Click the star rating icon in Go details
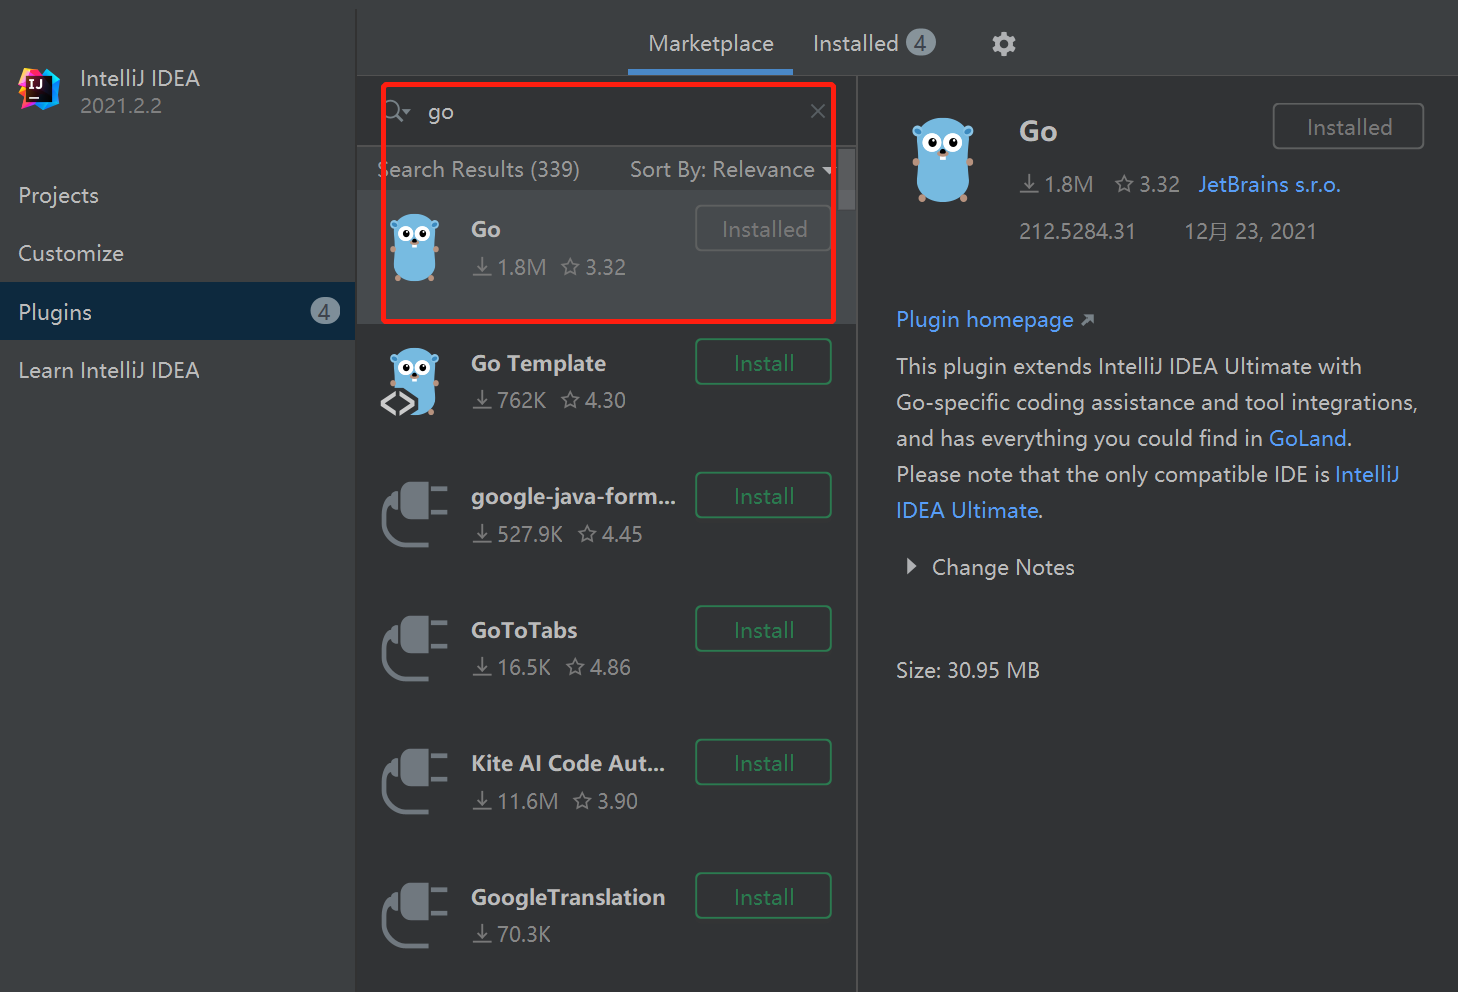Screen dimensions: 1458x992 (x=1124, y=184)
